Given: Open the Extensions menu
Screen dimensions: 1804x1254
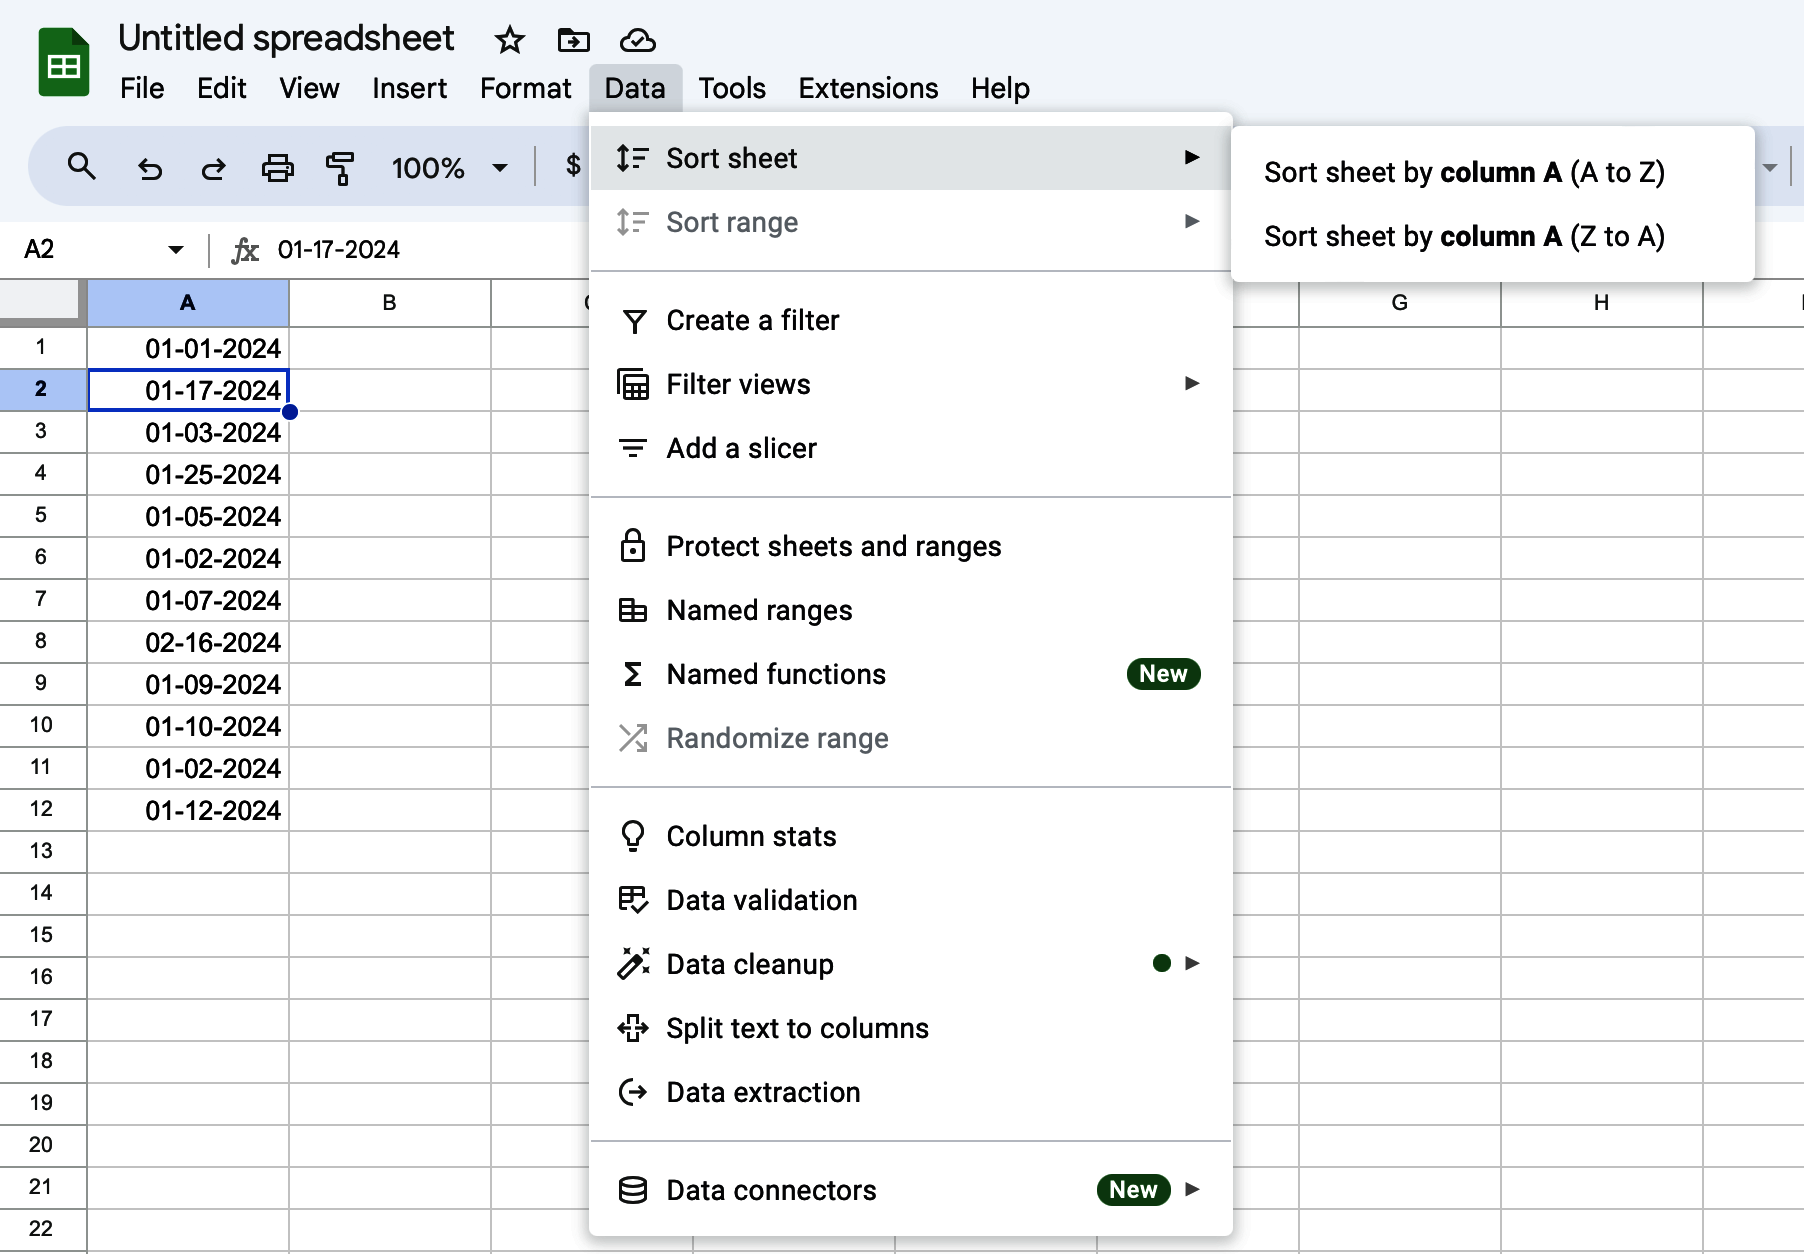Looking at the screenshot, I should 868,88.
